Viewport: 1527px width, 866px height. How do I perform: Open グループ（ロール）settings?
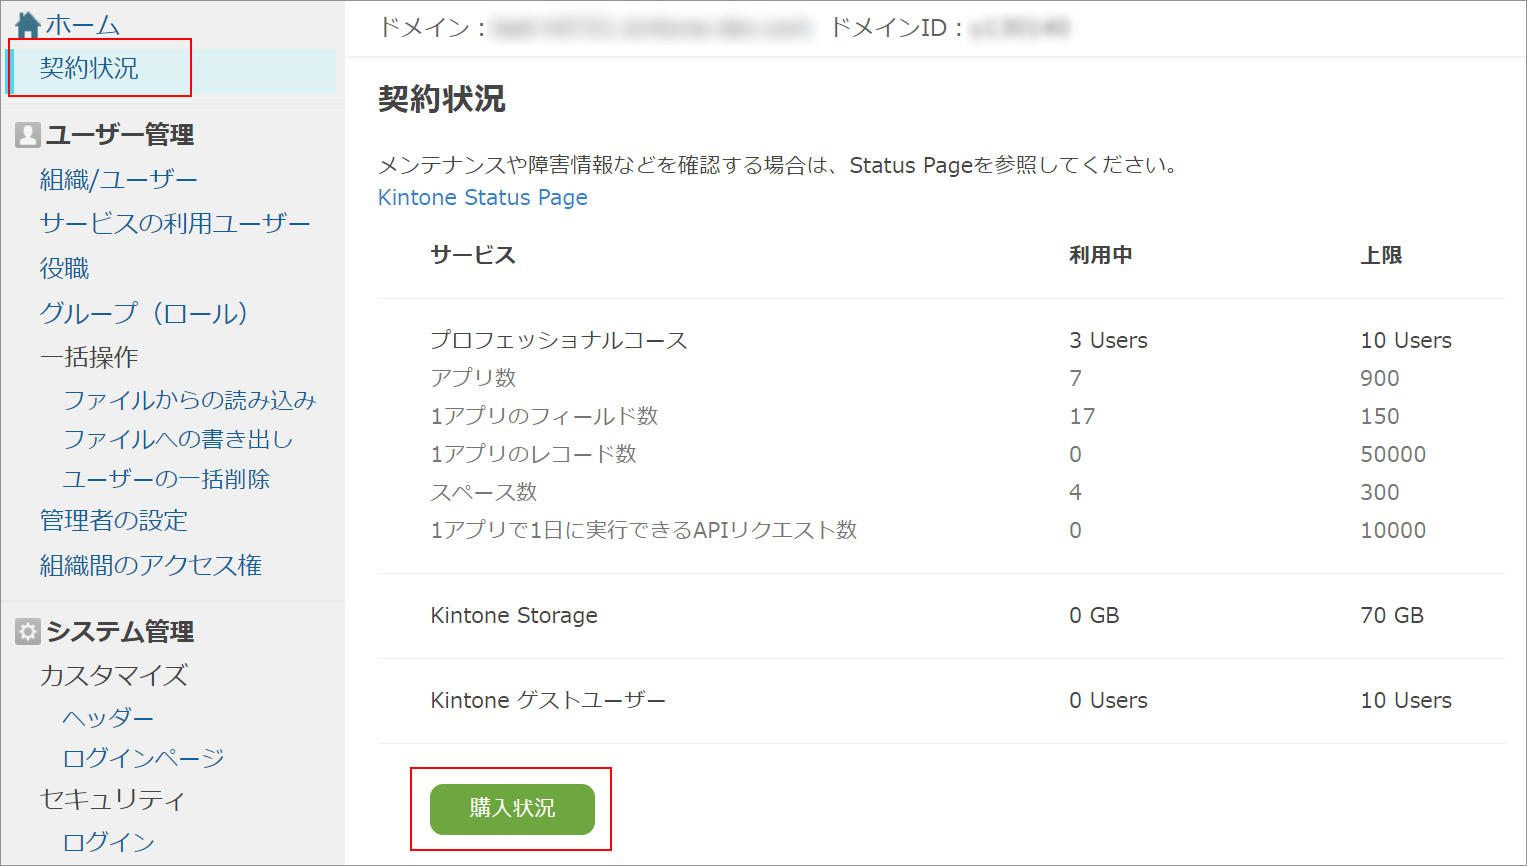(144, 313)
